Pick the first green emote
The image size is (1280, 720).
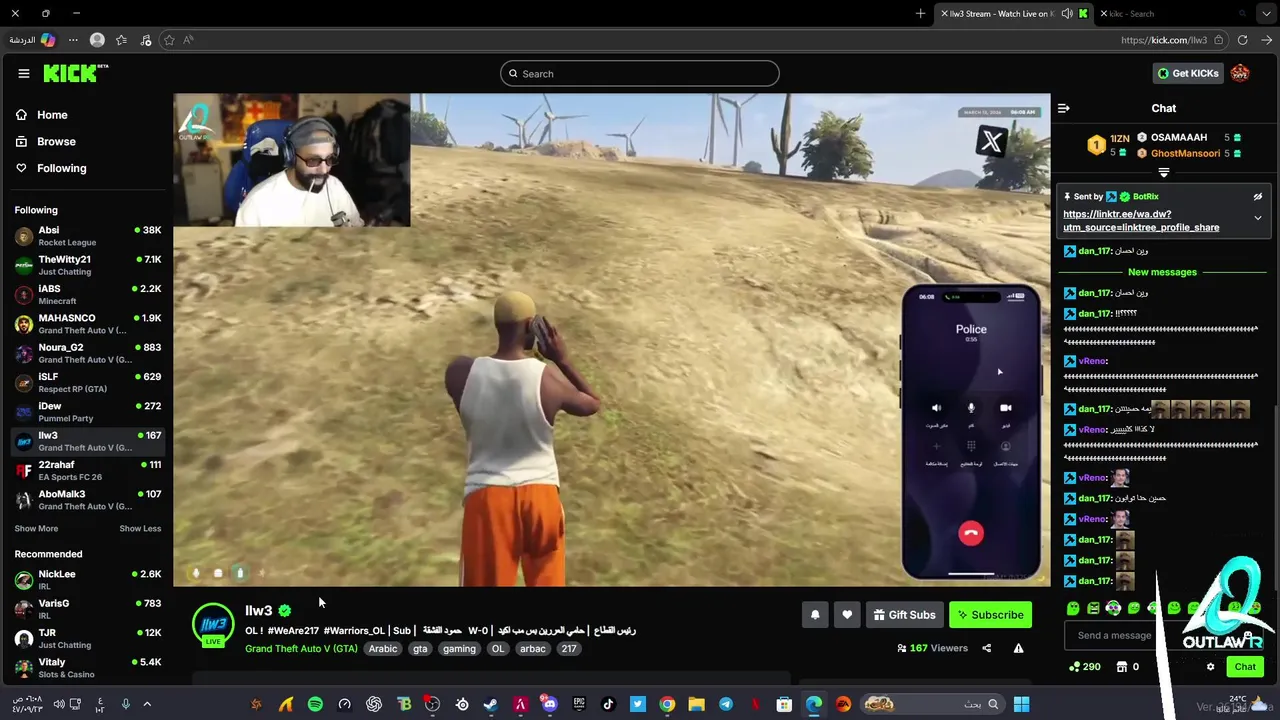(1073, 608)
